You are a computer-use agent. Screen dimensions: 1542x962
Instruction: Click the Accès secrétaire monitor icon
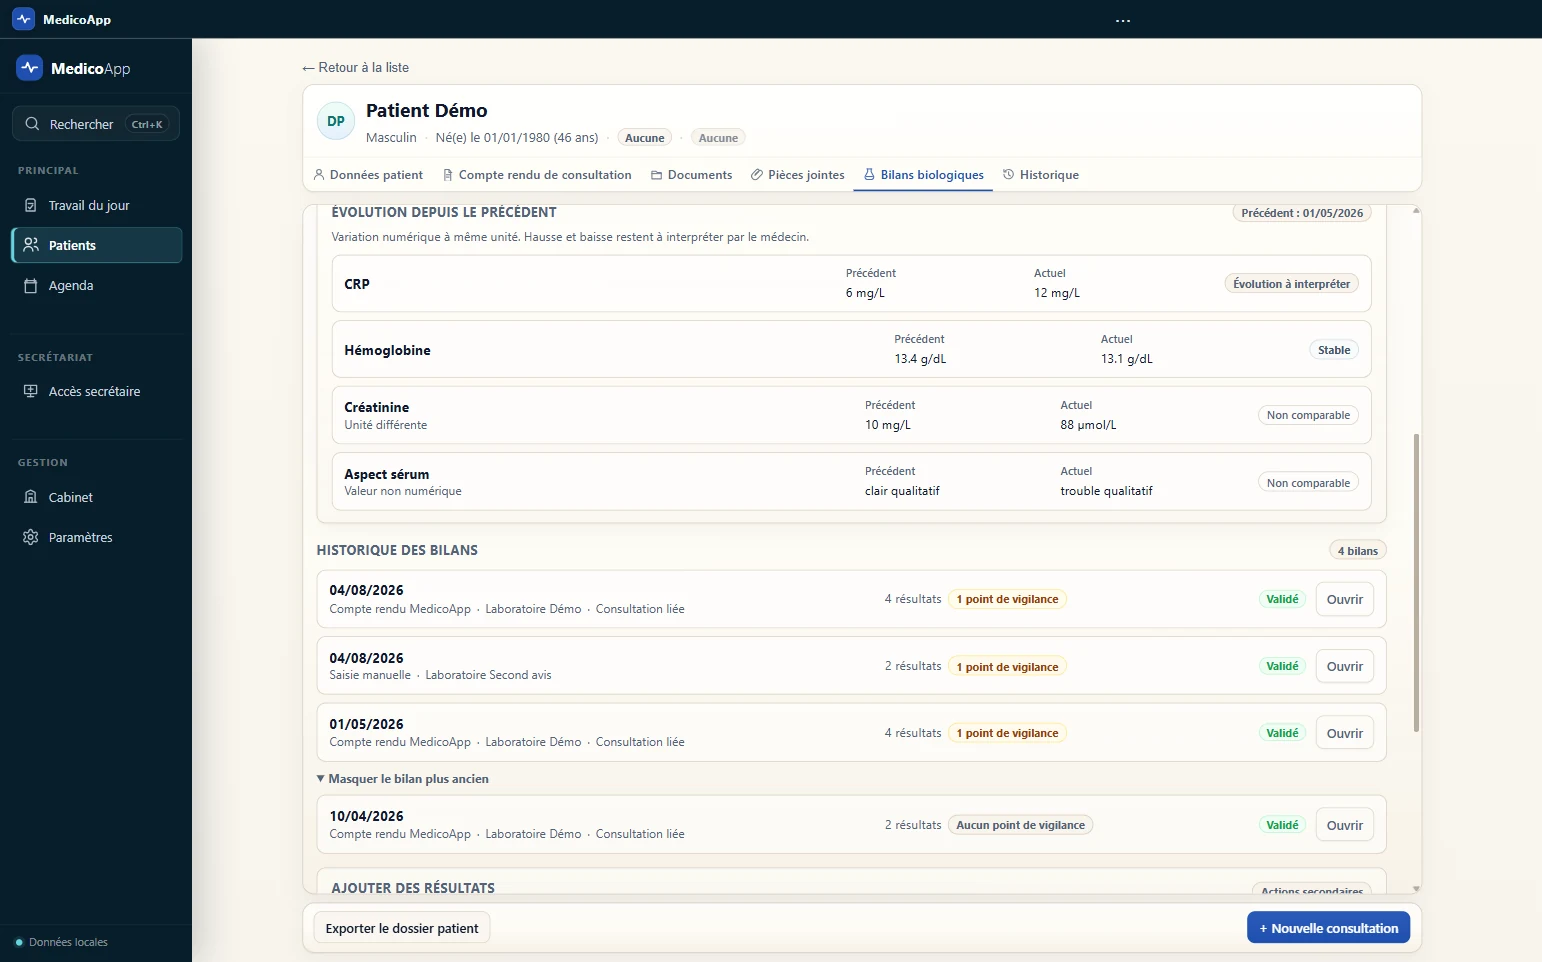click(x=31, y=391)
